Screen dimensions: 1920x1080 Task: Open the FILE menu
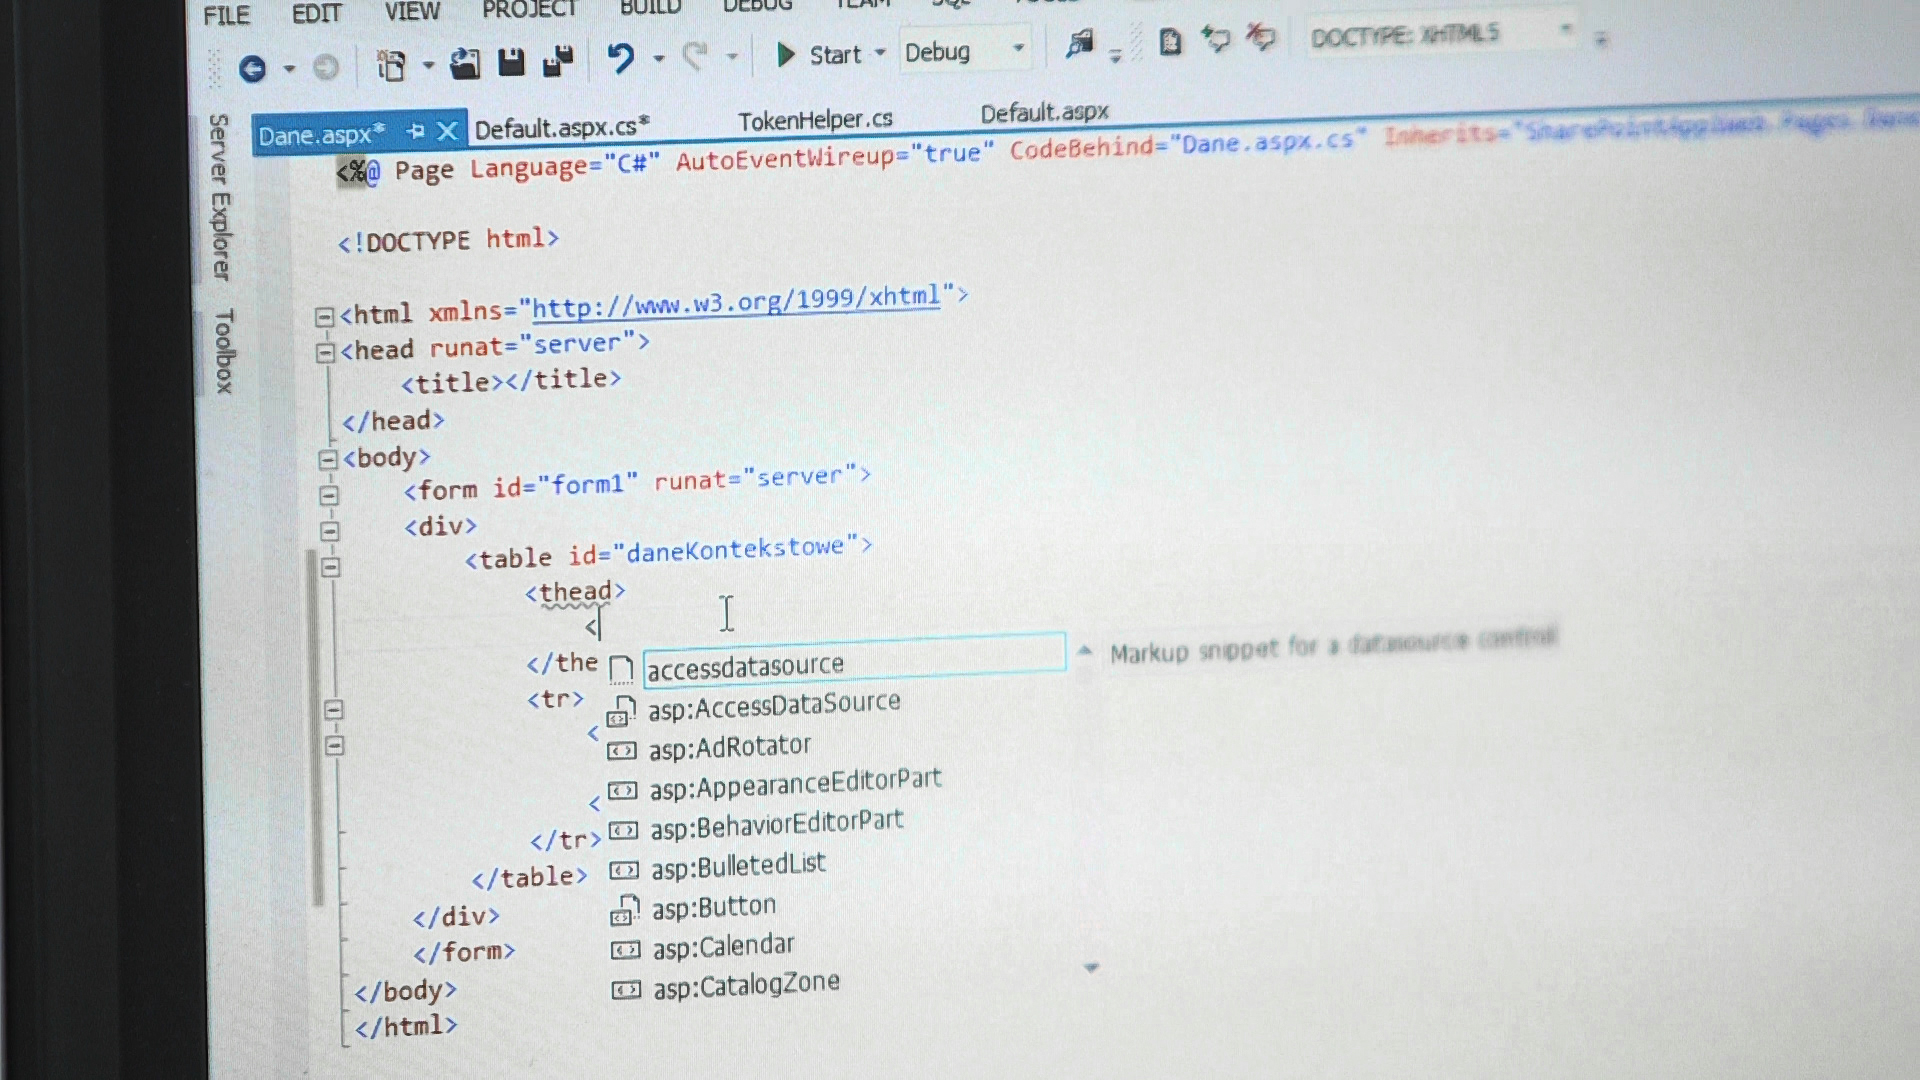(x=227, y=16)
